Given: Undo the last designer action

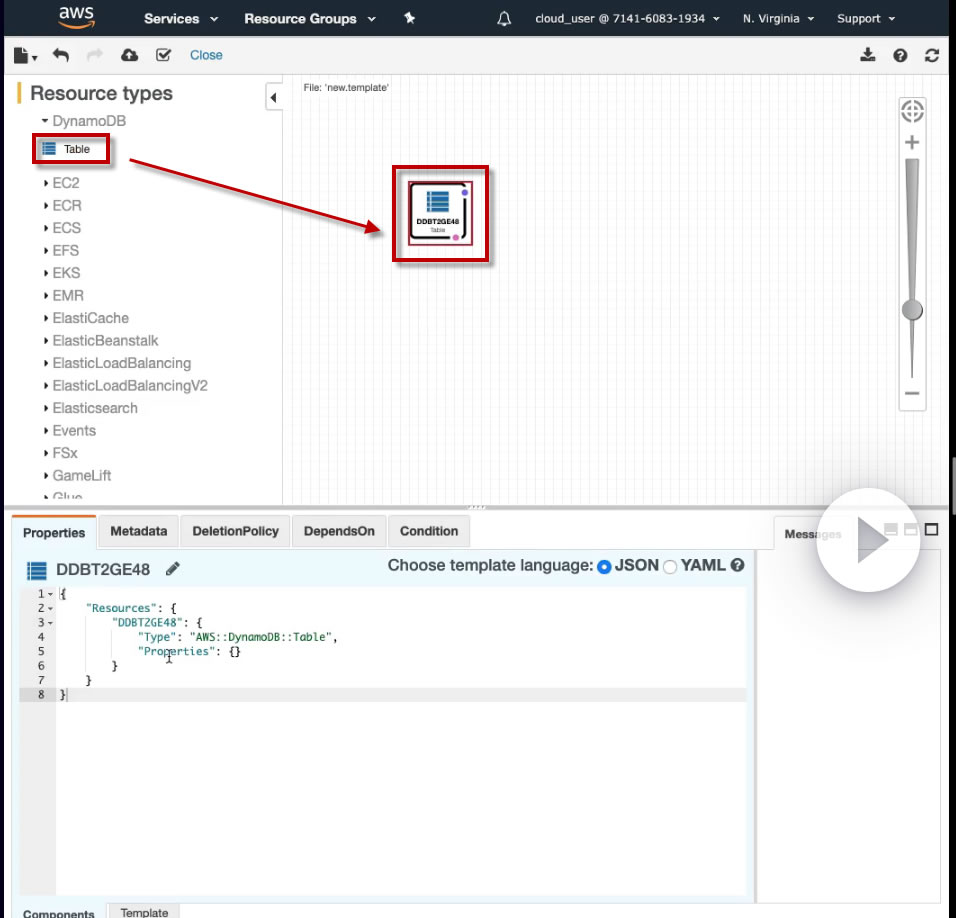Looking at the screenshot, I should click(x=60, y=55).
